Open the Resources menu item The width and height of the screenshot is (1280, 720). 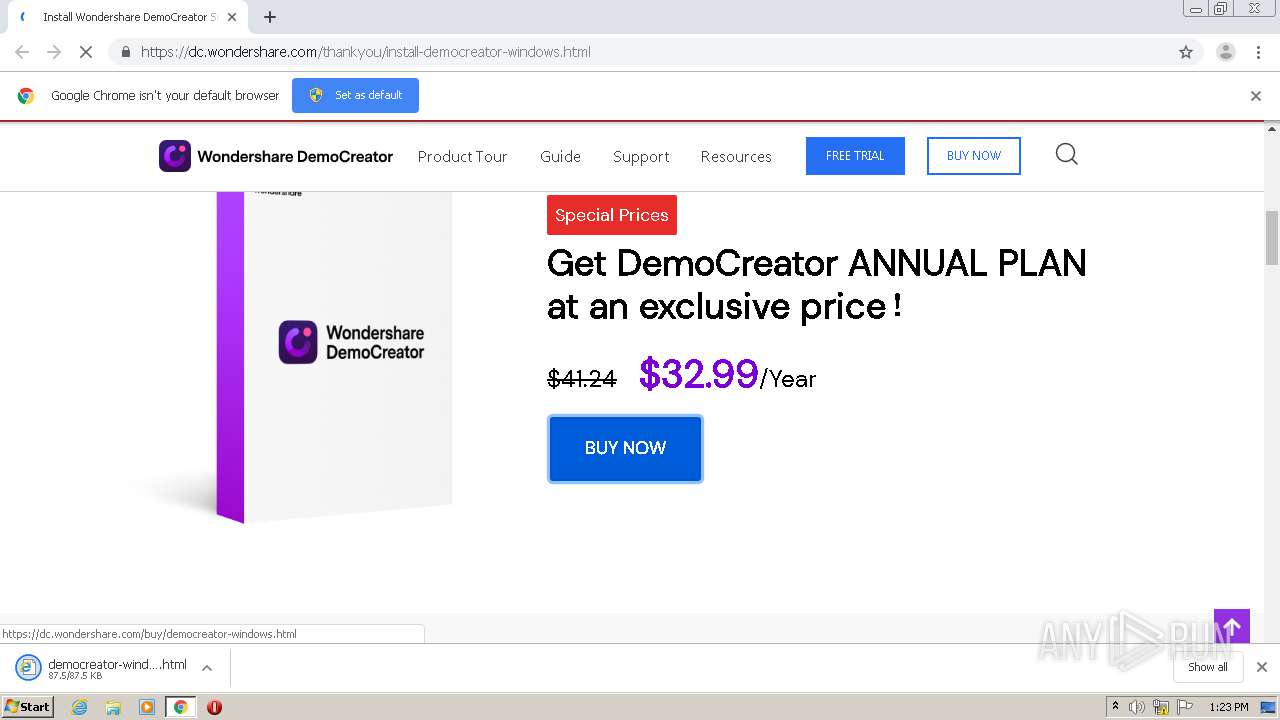pyautogui.click(x=736, y=156)
